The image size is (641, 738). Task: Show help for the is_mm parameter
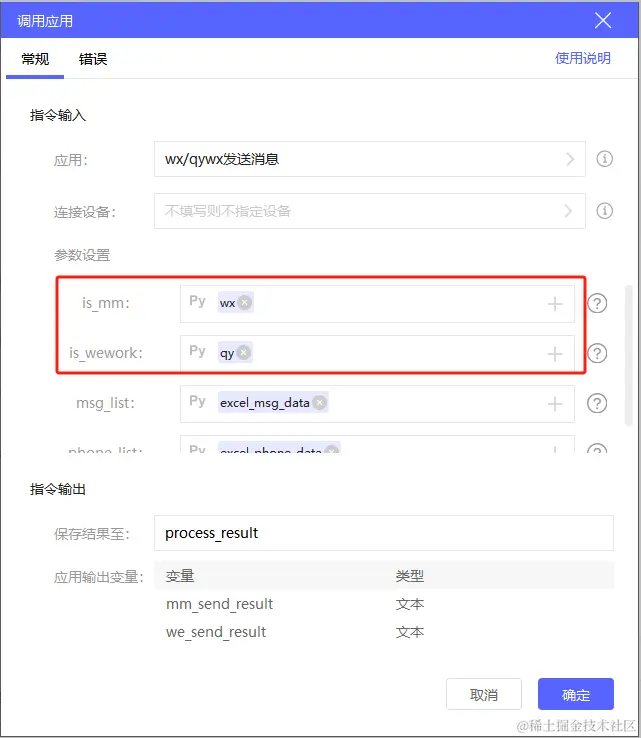click(597, 304)
